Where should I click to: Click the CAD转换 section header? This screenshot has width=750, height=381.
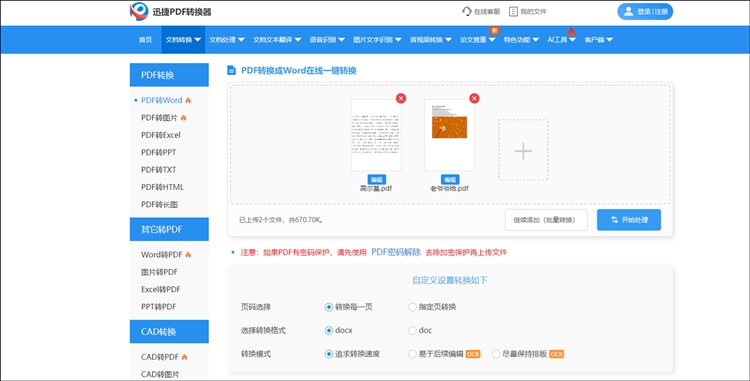(169, 332)
